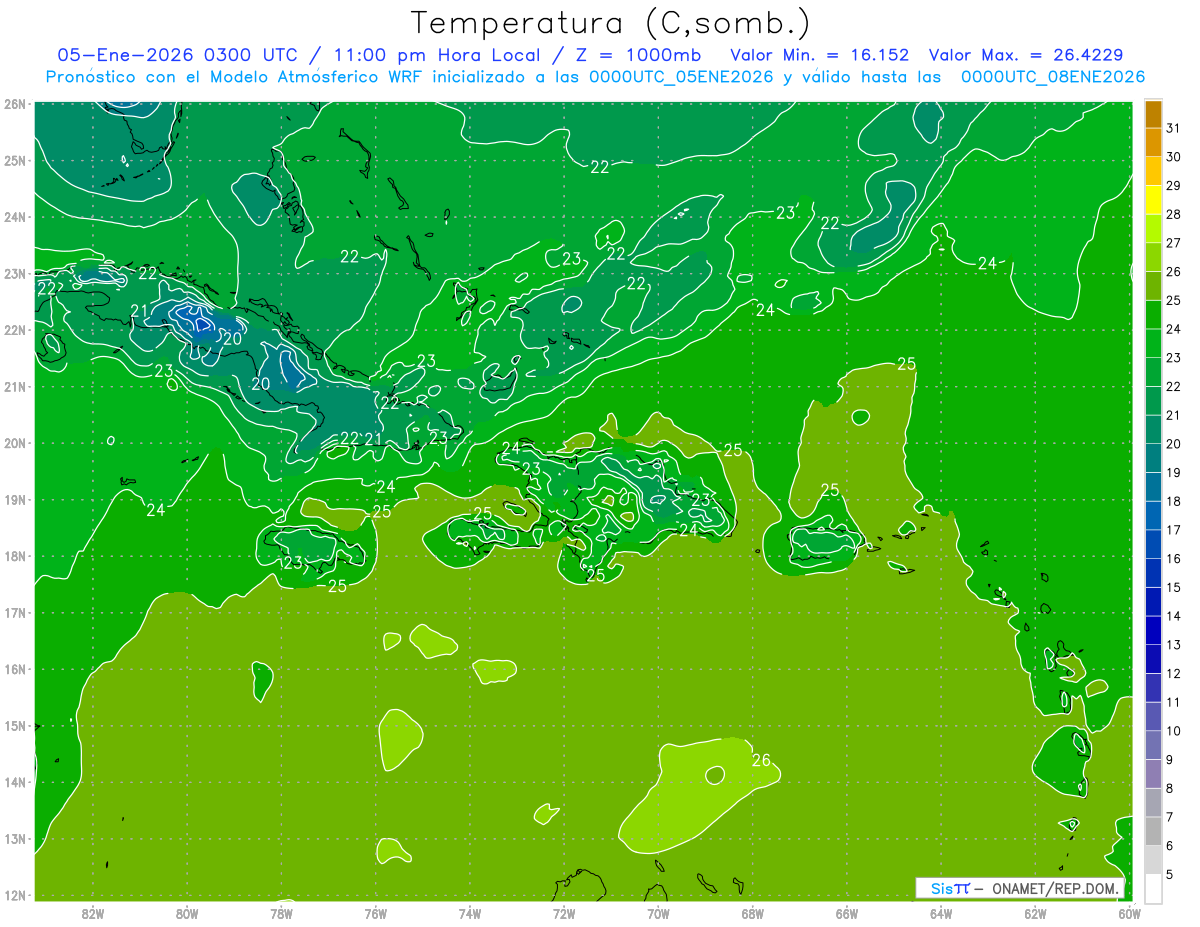Click the title "Temperatura (C,somb.)"

(610, 23)
